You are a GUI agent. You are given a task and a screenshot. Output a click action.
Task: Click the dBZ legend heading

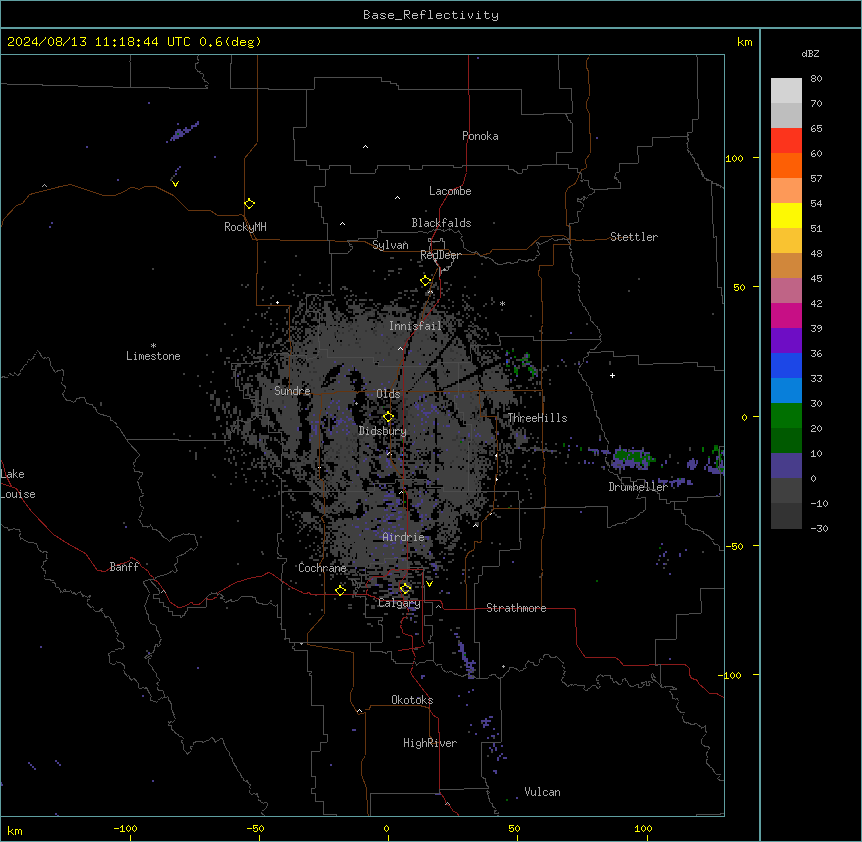(x=810, y=53)
